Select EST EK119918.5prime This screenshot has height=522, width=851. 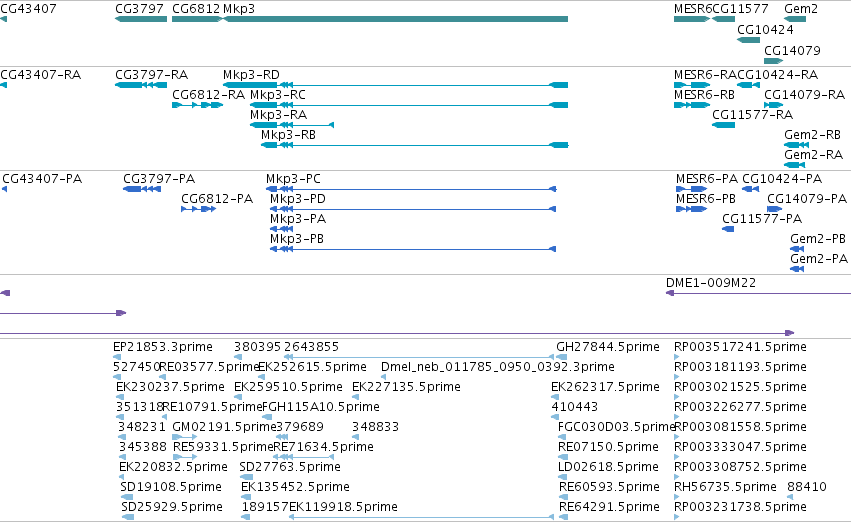pos(343,507)
